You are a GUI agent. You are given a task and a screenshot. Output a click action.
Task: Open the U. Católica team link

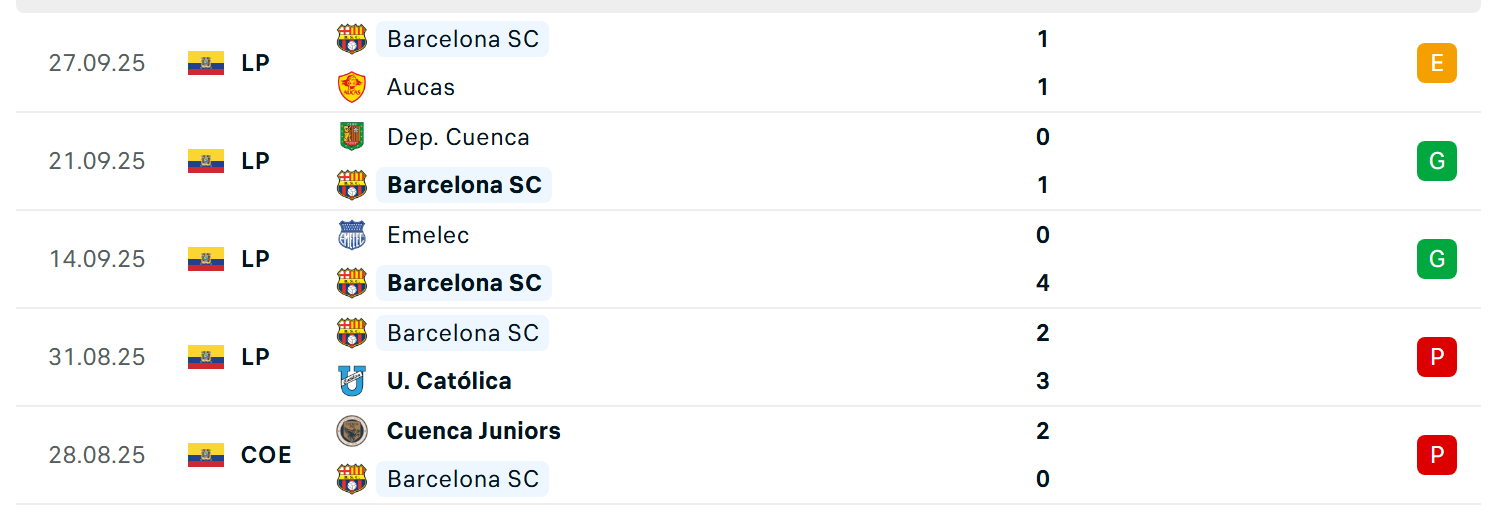[x=449, y=381]
